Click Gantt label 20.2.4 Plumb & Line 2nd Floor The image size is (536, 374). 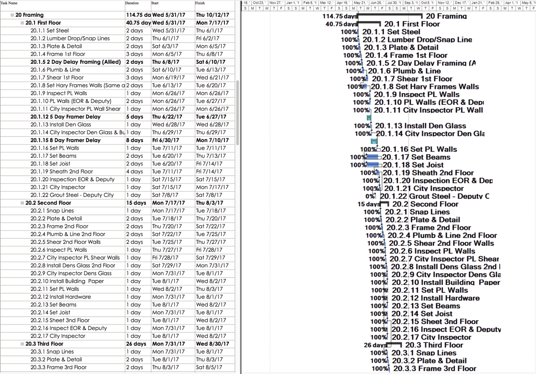click(x=442, y=236)
